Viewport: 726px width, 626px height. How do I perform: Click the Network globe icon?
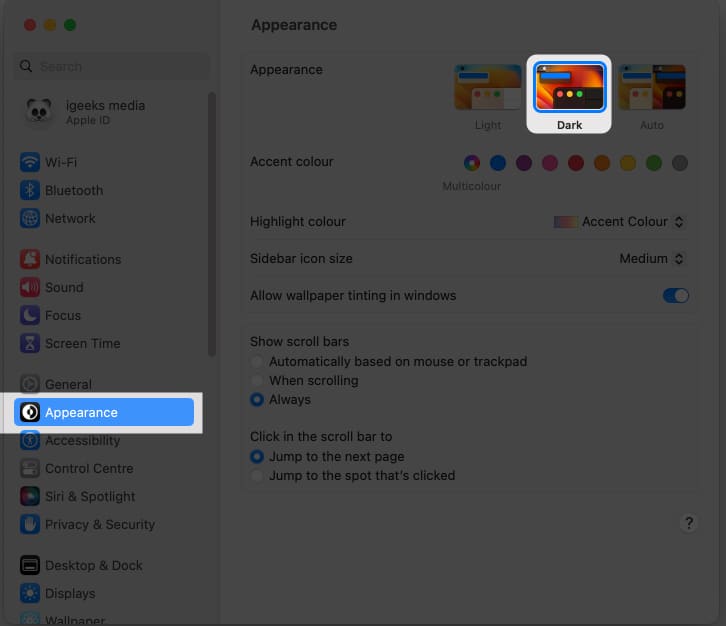point(30,218)
